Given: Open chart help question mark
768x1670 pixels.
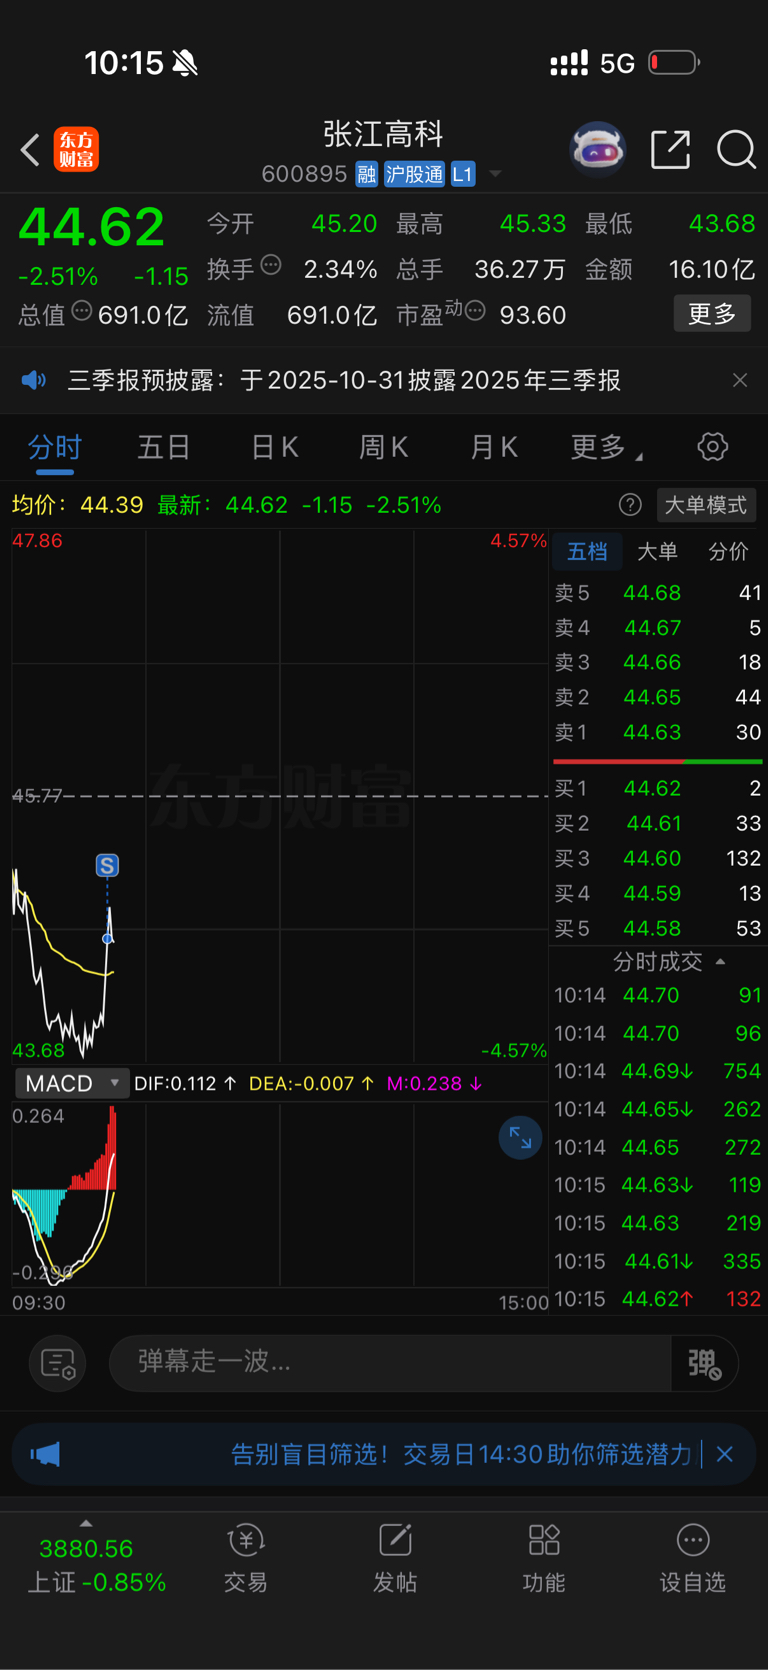Looking at the screenshot, I should coord(630,505).
